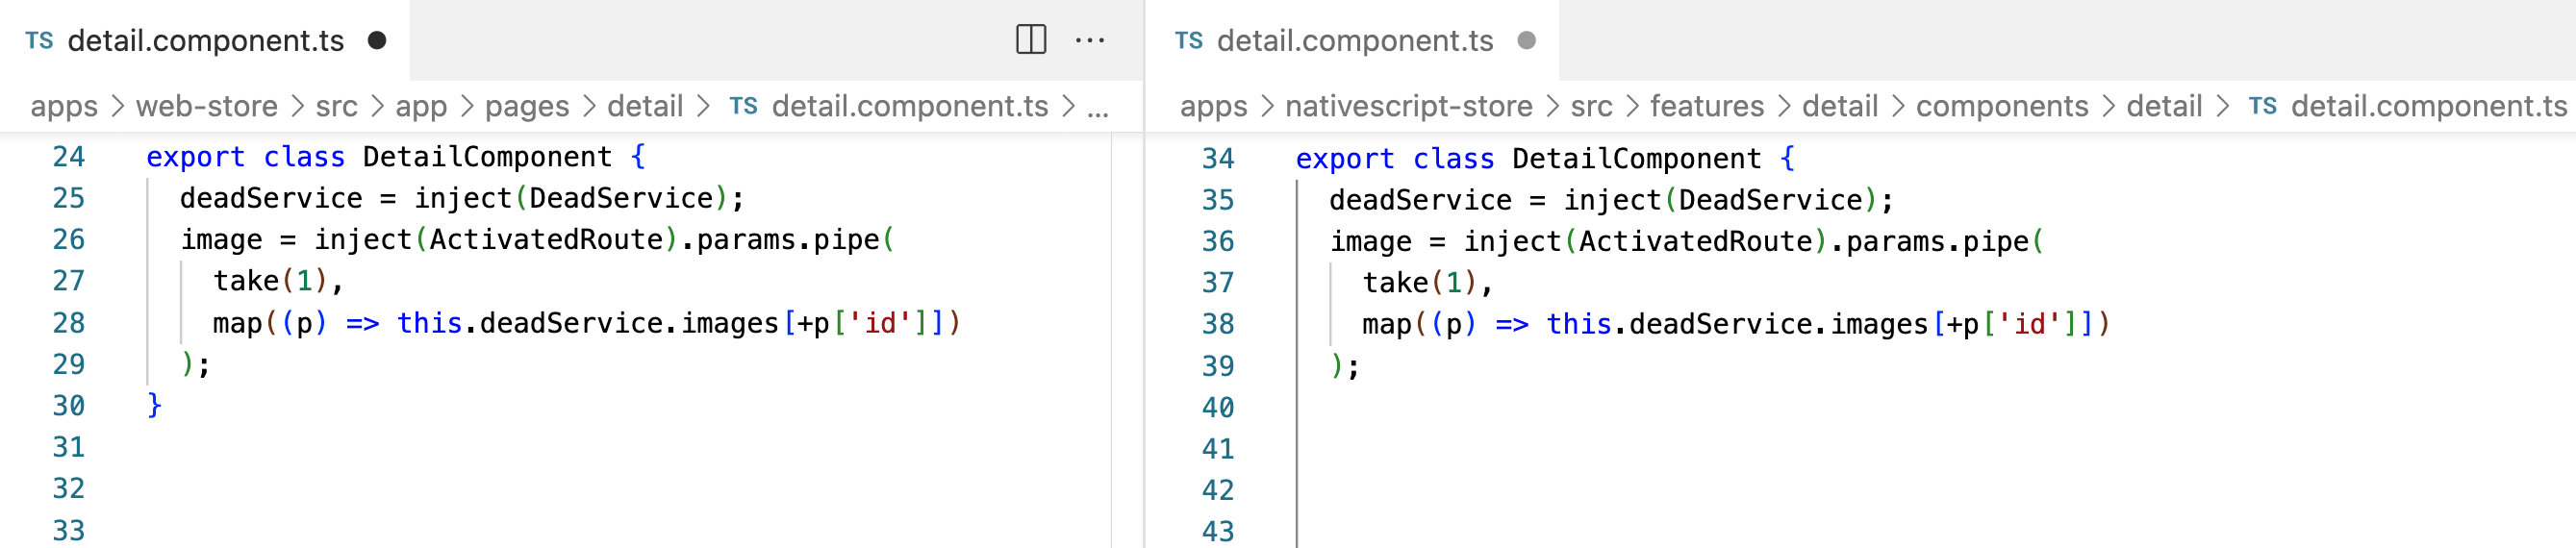Viewport: 2576px width, 548px height.
Task: Click unsaved dot on left tab
Action: (x=377, y=40)
